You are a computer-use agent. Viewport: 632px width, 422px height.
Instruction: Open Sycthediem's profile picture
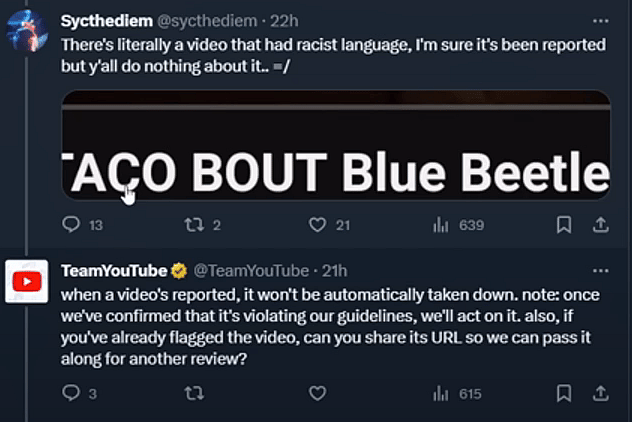point(27,31)
